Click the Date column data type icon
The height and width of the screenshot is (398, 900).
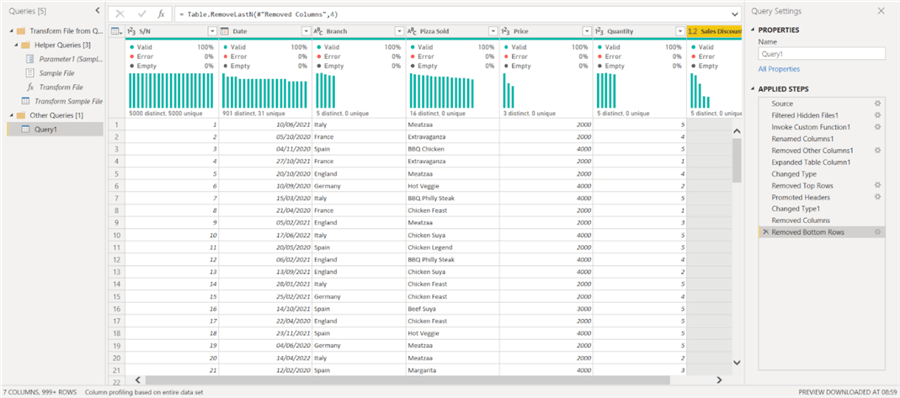tap(225, 32)
